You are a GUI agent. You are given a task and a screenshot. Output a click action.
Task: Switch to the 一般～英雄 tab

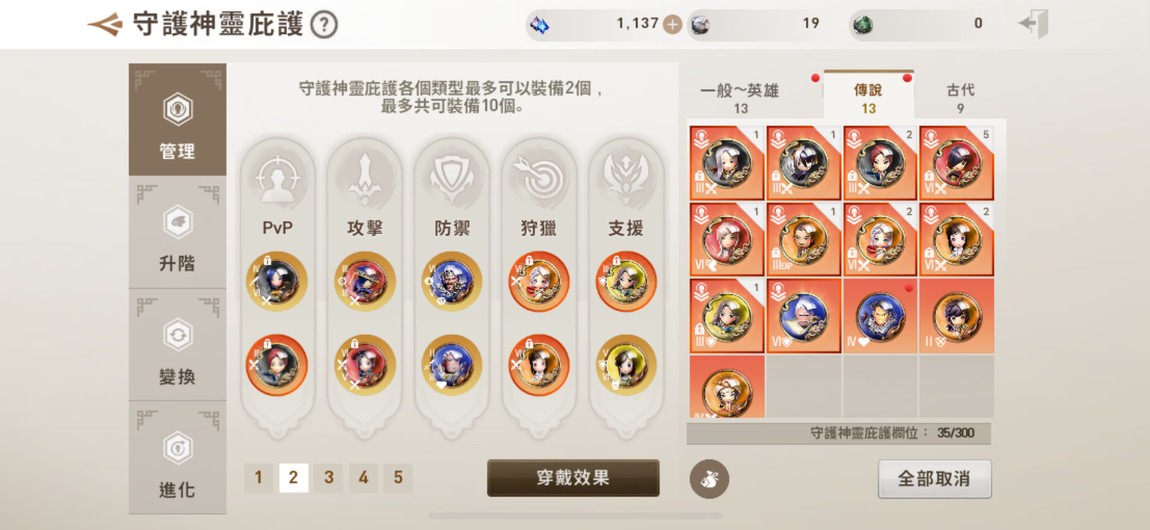click(739, 98)
